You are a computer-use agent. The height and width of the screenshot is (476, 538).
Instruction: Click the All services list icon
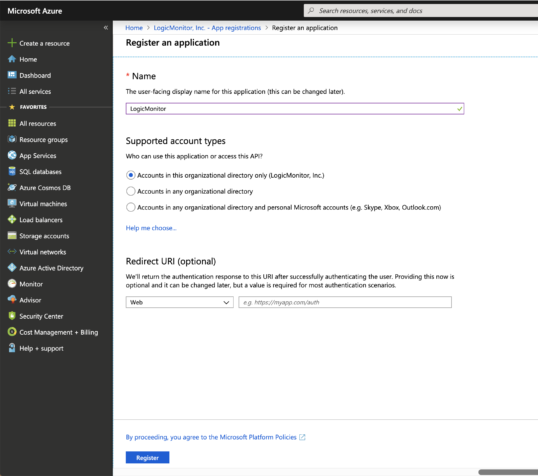[12, 91]
